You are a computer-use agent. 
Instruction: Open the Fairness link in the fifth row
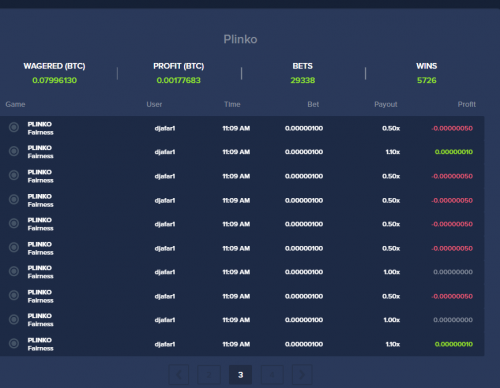41,229
